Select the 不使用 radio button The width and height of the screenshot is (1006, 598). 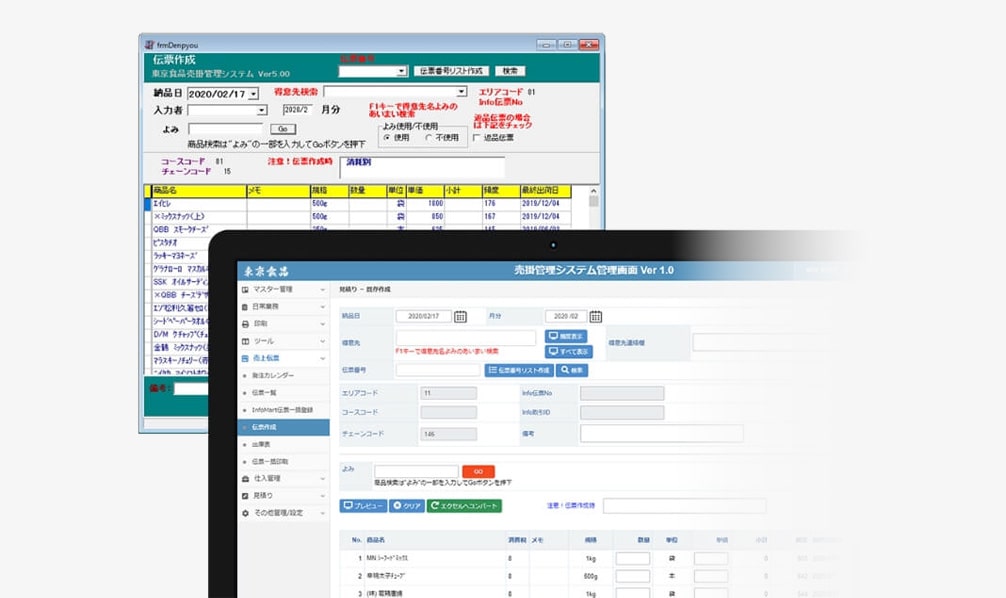[x=430, y=138]
